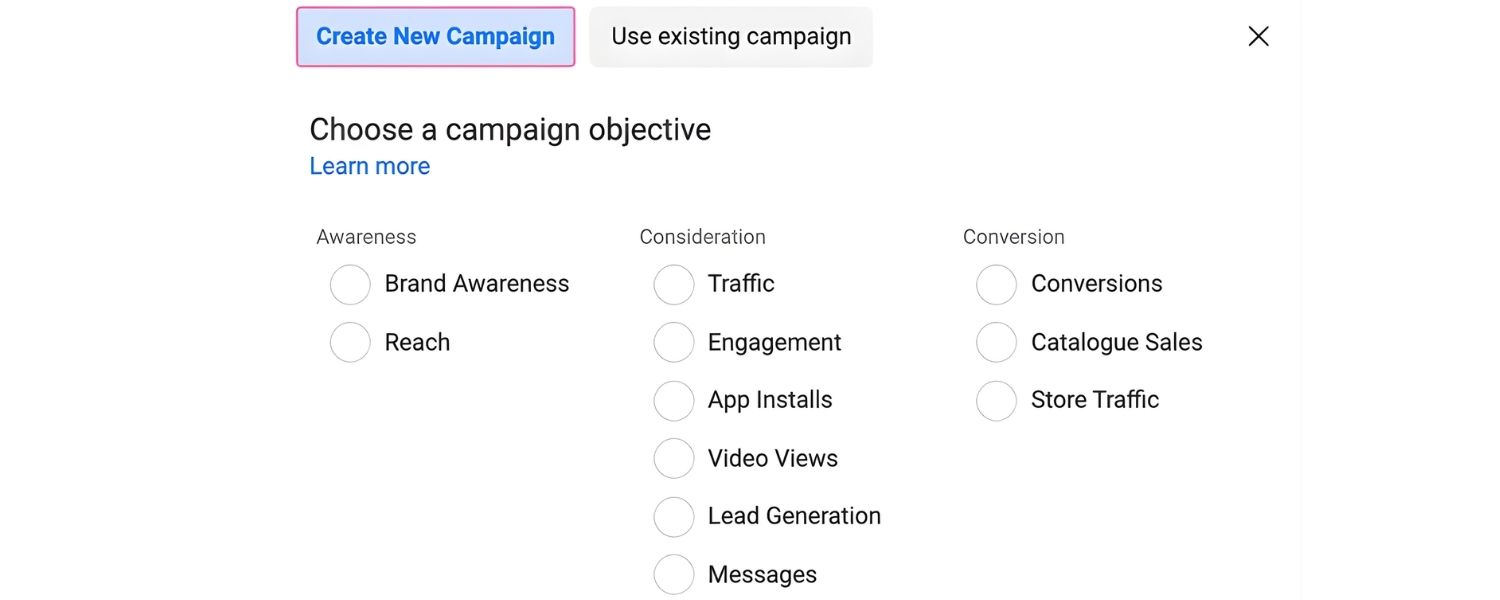Select the Catalogue Sales objective
This screenshot has width=1500, height=600.
coord(996,342)
